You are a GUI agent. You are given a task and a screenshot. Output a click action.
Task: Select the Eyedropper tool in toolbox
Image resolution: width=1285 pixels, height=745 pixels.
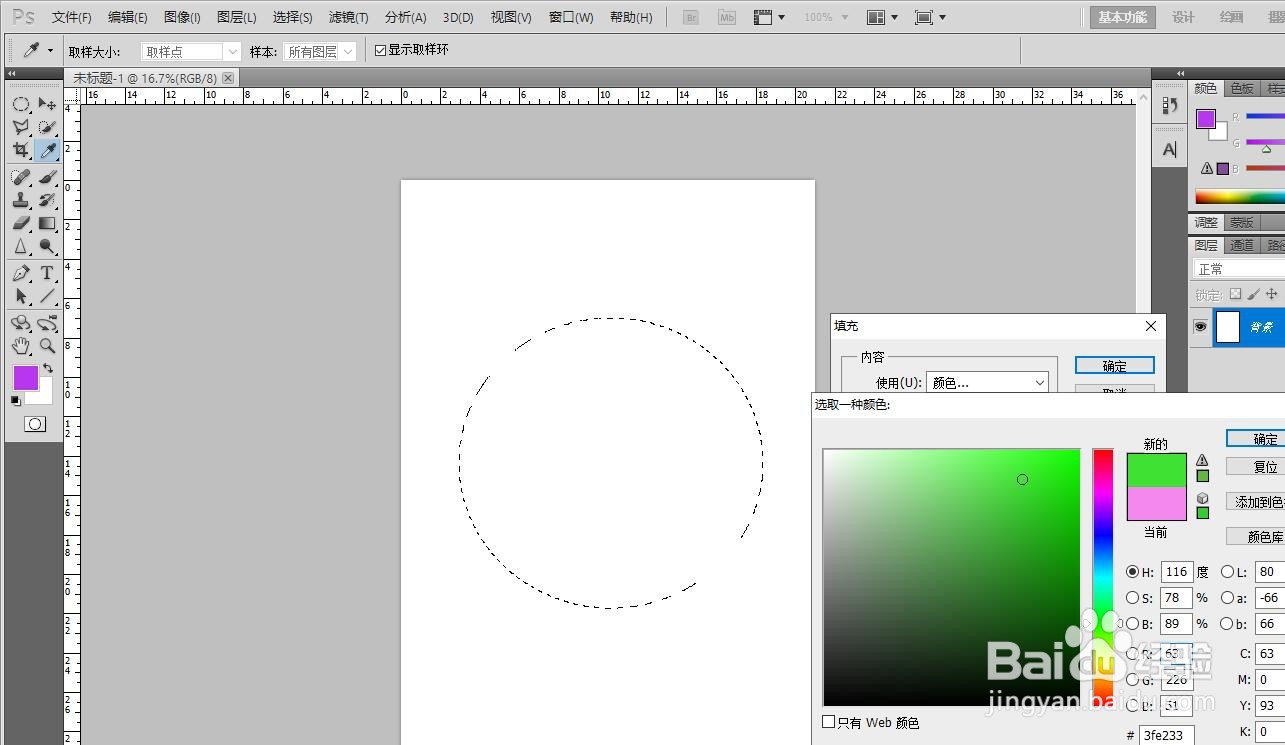point(47,150)
